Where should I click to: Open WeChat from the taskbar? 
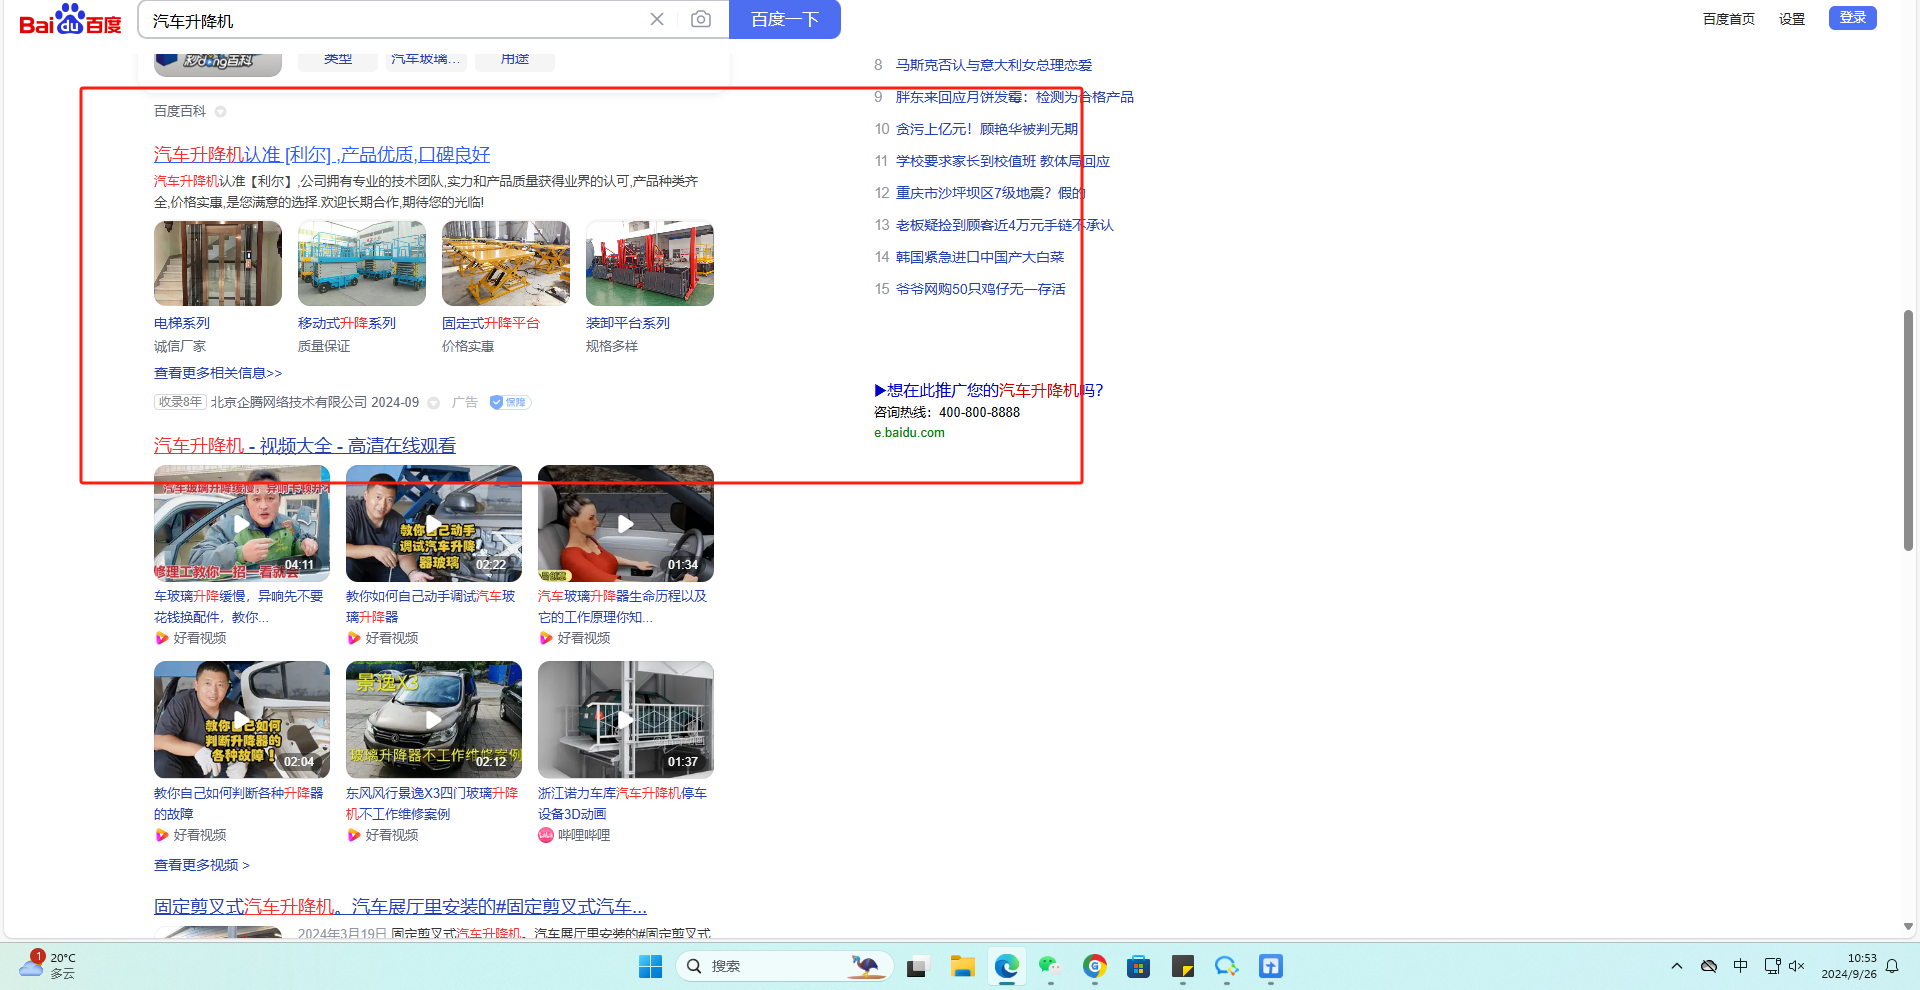point(1050,966)
